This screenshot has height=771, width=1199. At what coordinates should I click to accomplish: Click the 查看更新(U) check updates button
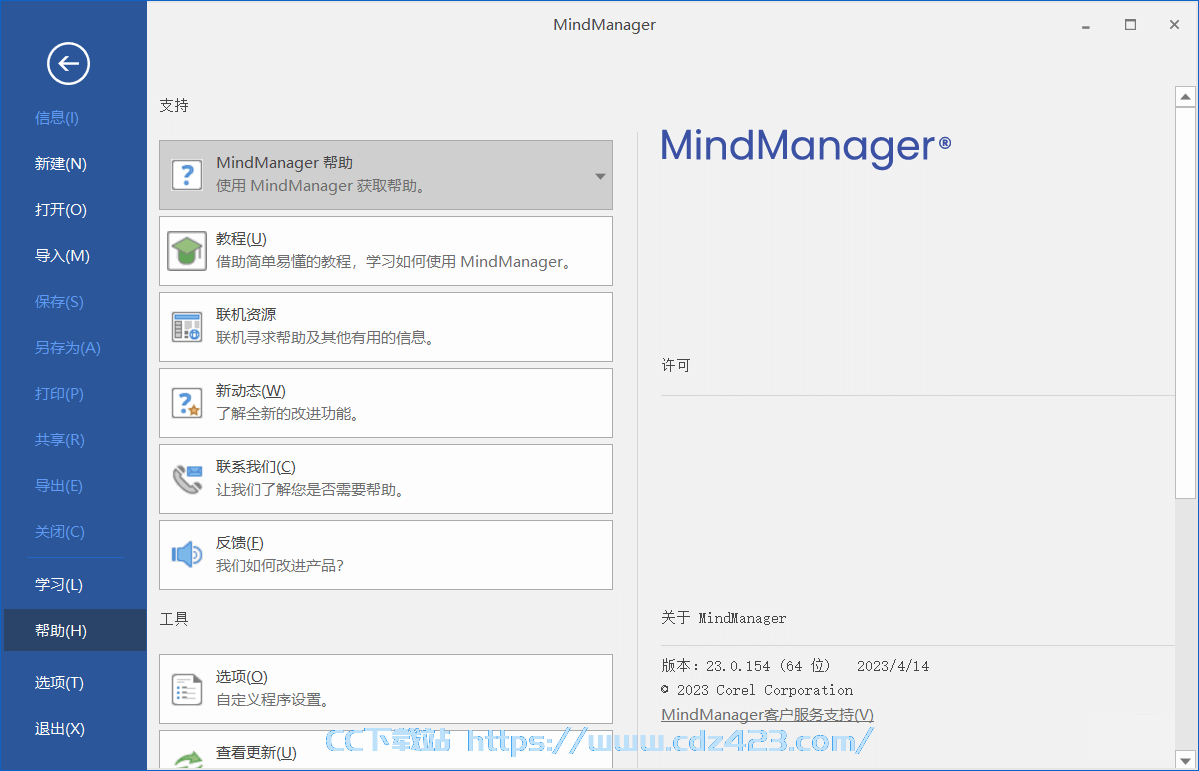[x=386, y=750]
